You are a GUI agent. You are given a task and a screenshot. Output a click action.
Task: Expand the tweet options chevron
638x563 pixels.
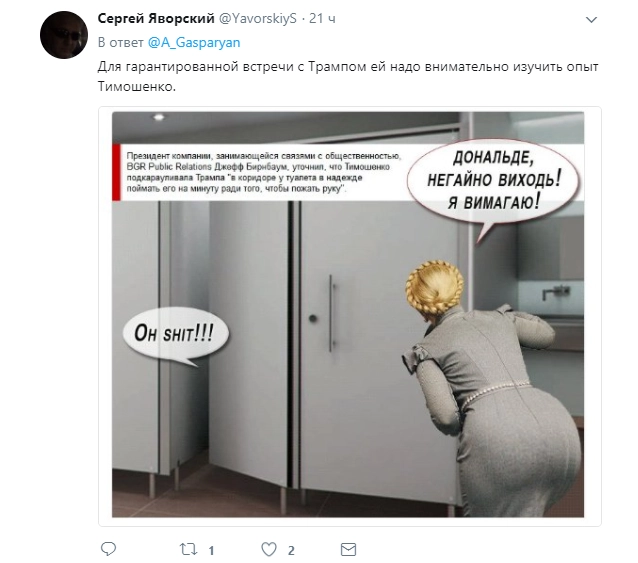pos(591,19)
